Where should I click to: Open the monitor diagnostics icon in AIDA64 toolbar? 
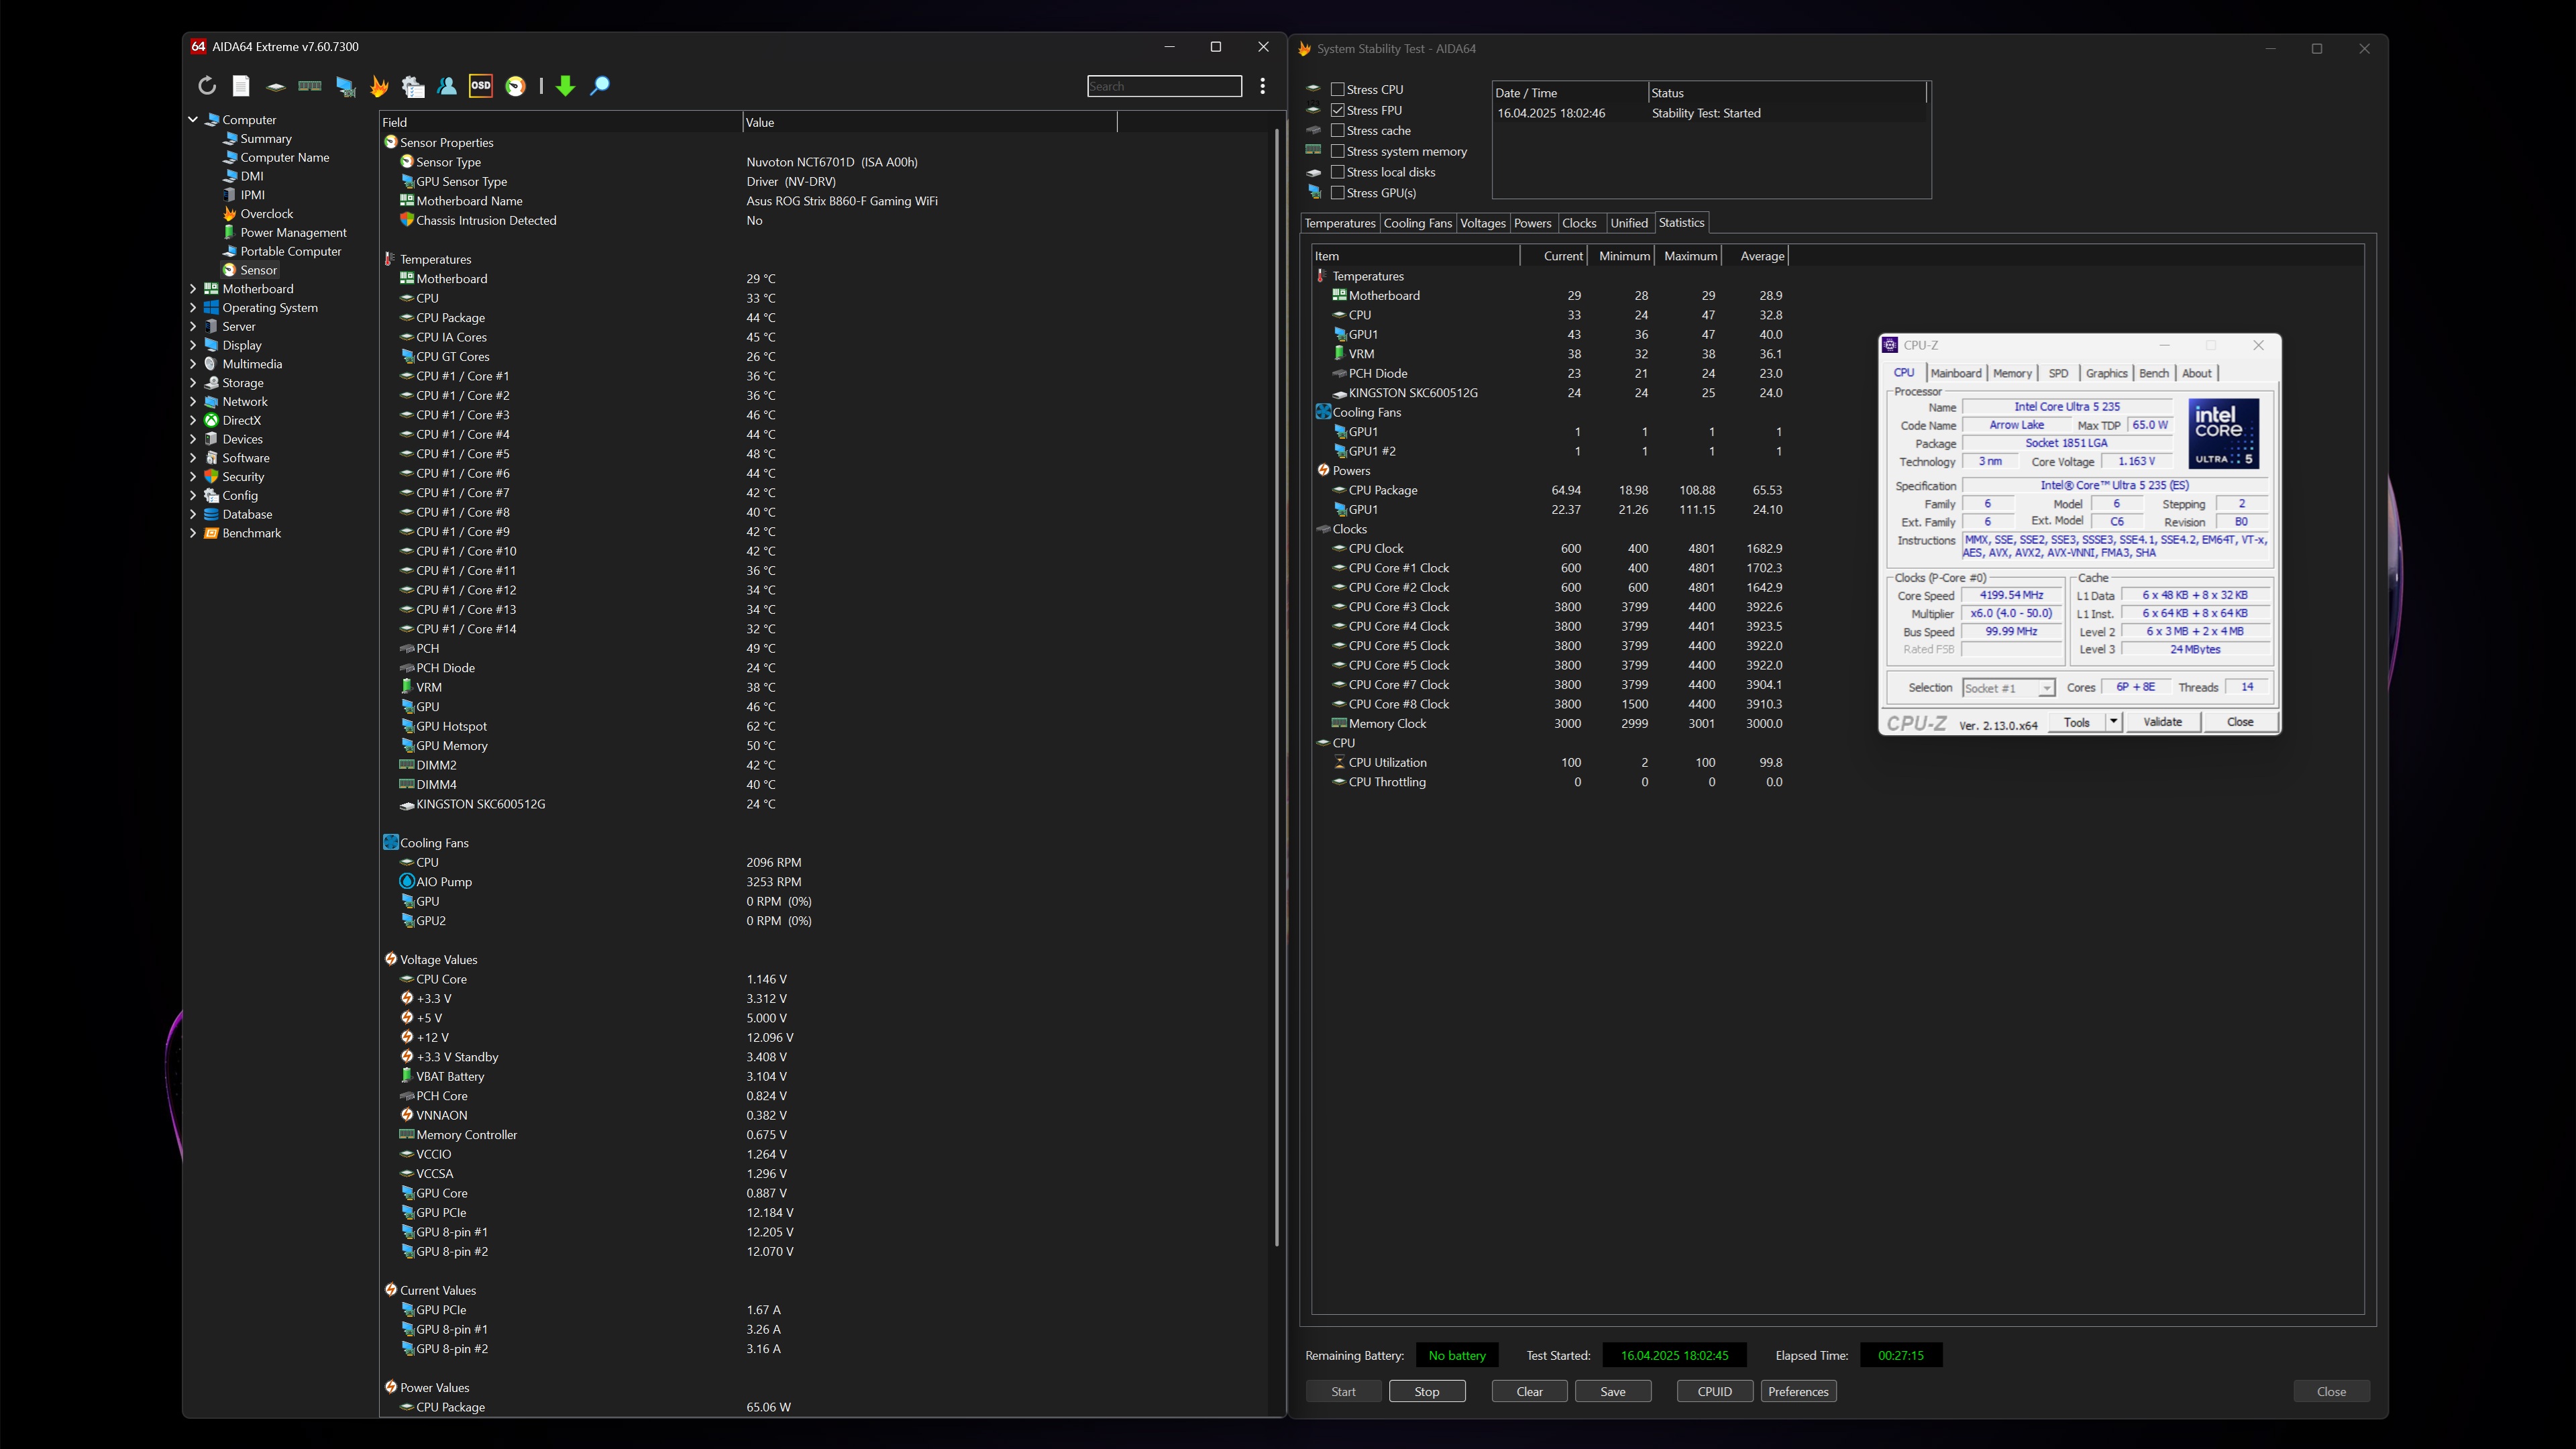[345, 86]
